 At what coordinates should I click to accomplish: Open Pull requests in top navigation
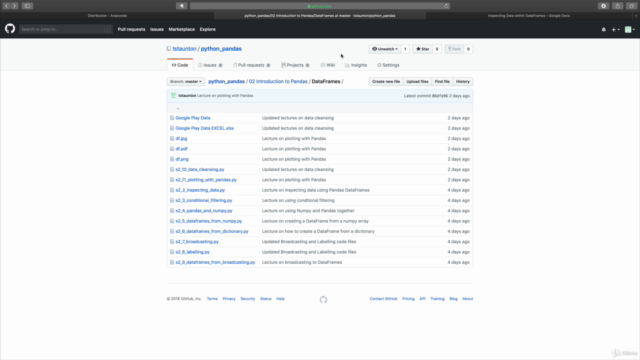coord(131,29)
